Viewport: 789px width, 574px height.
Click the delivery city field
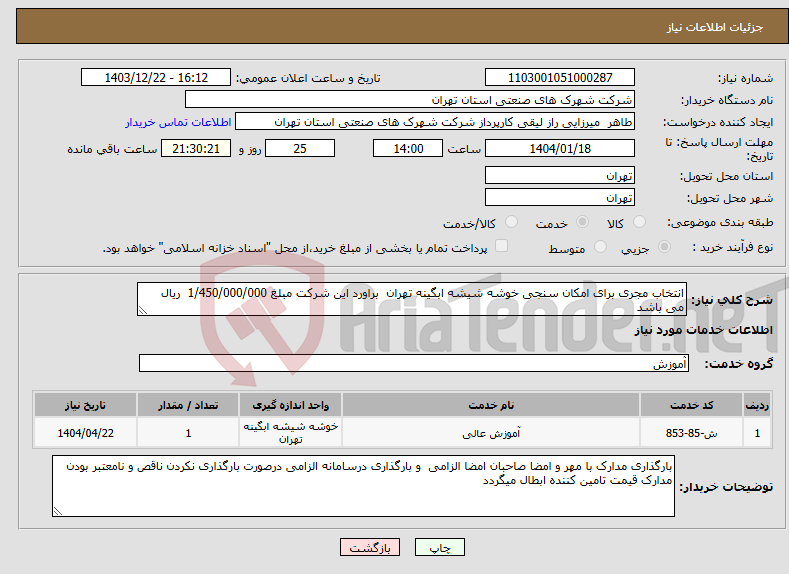coord(560,197)
